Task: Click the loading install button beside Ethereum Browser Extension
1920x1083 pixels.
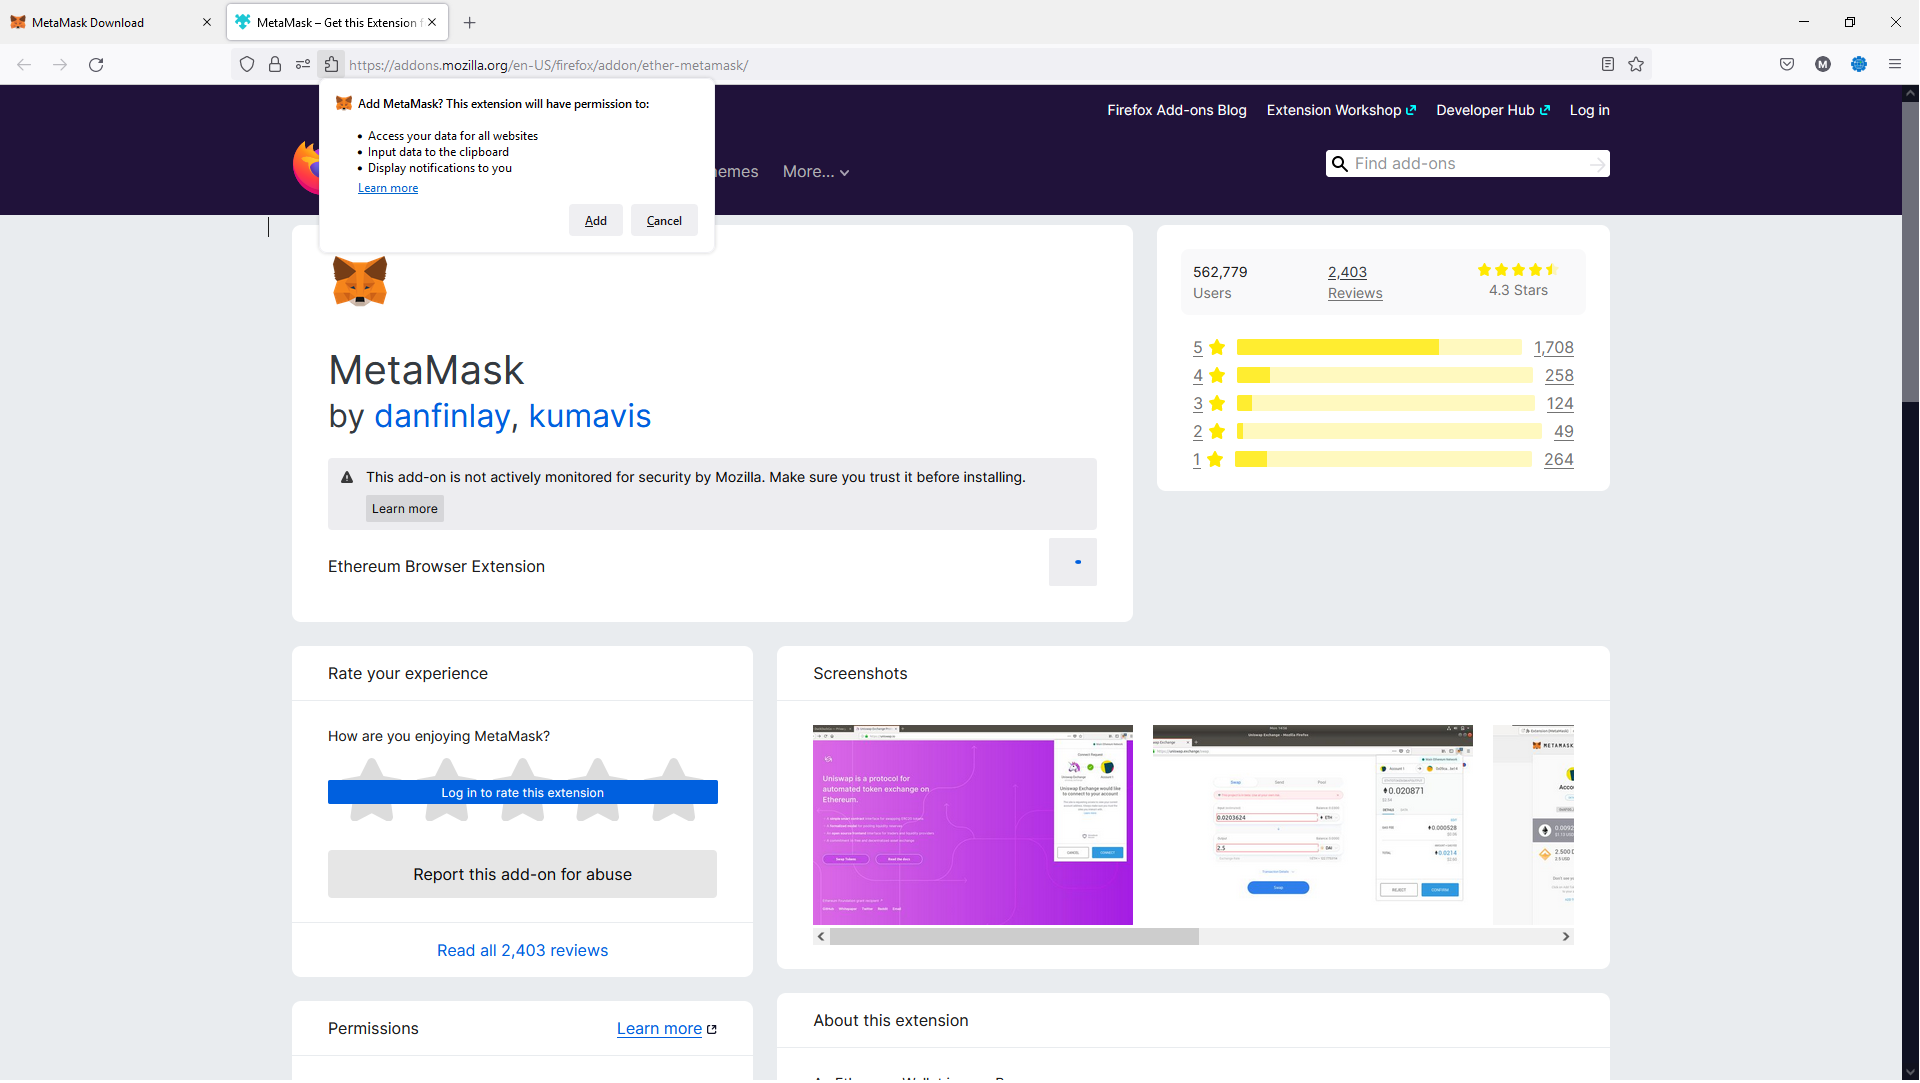Action: pos(1073,563)
